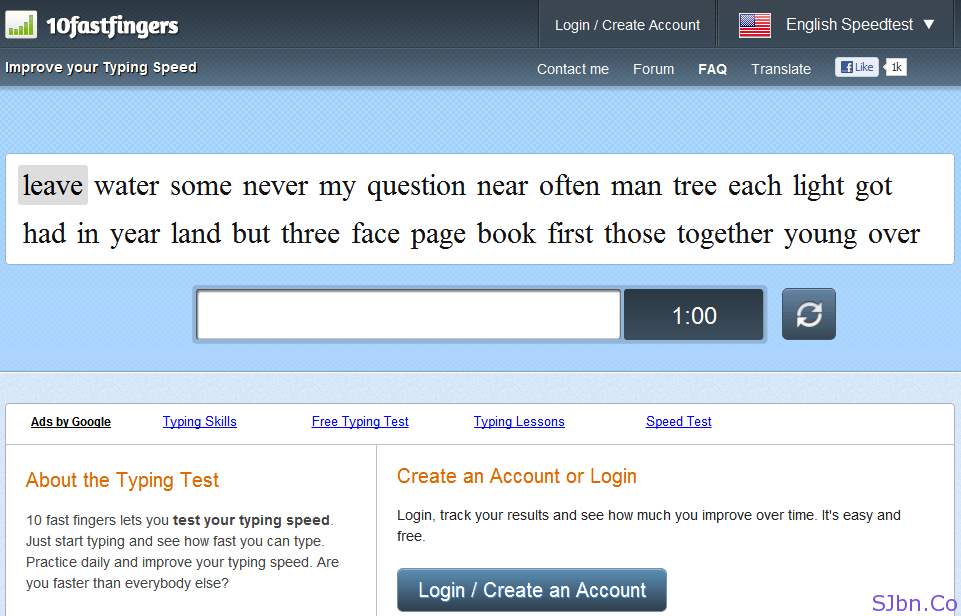Click the word "never" in test text
The height and width of the screenshot is (616, 961).
coord(275,186)
